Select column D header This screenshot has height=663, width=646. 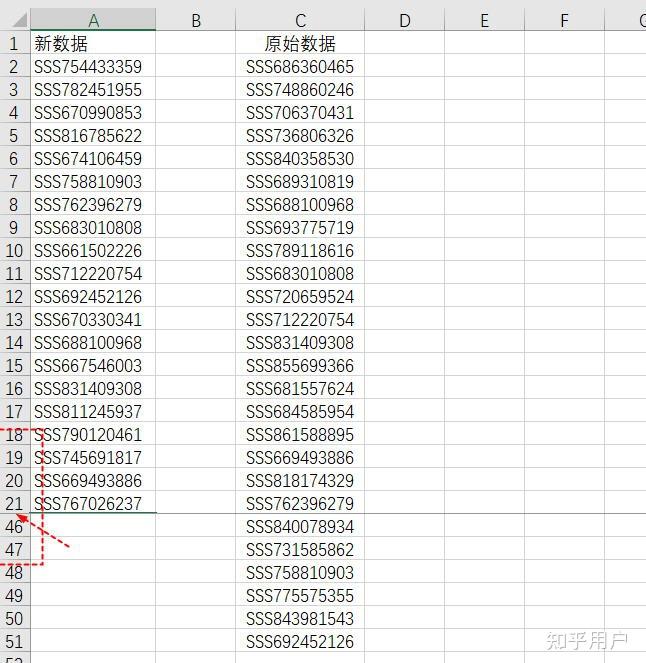[x=405, y=20]
